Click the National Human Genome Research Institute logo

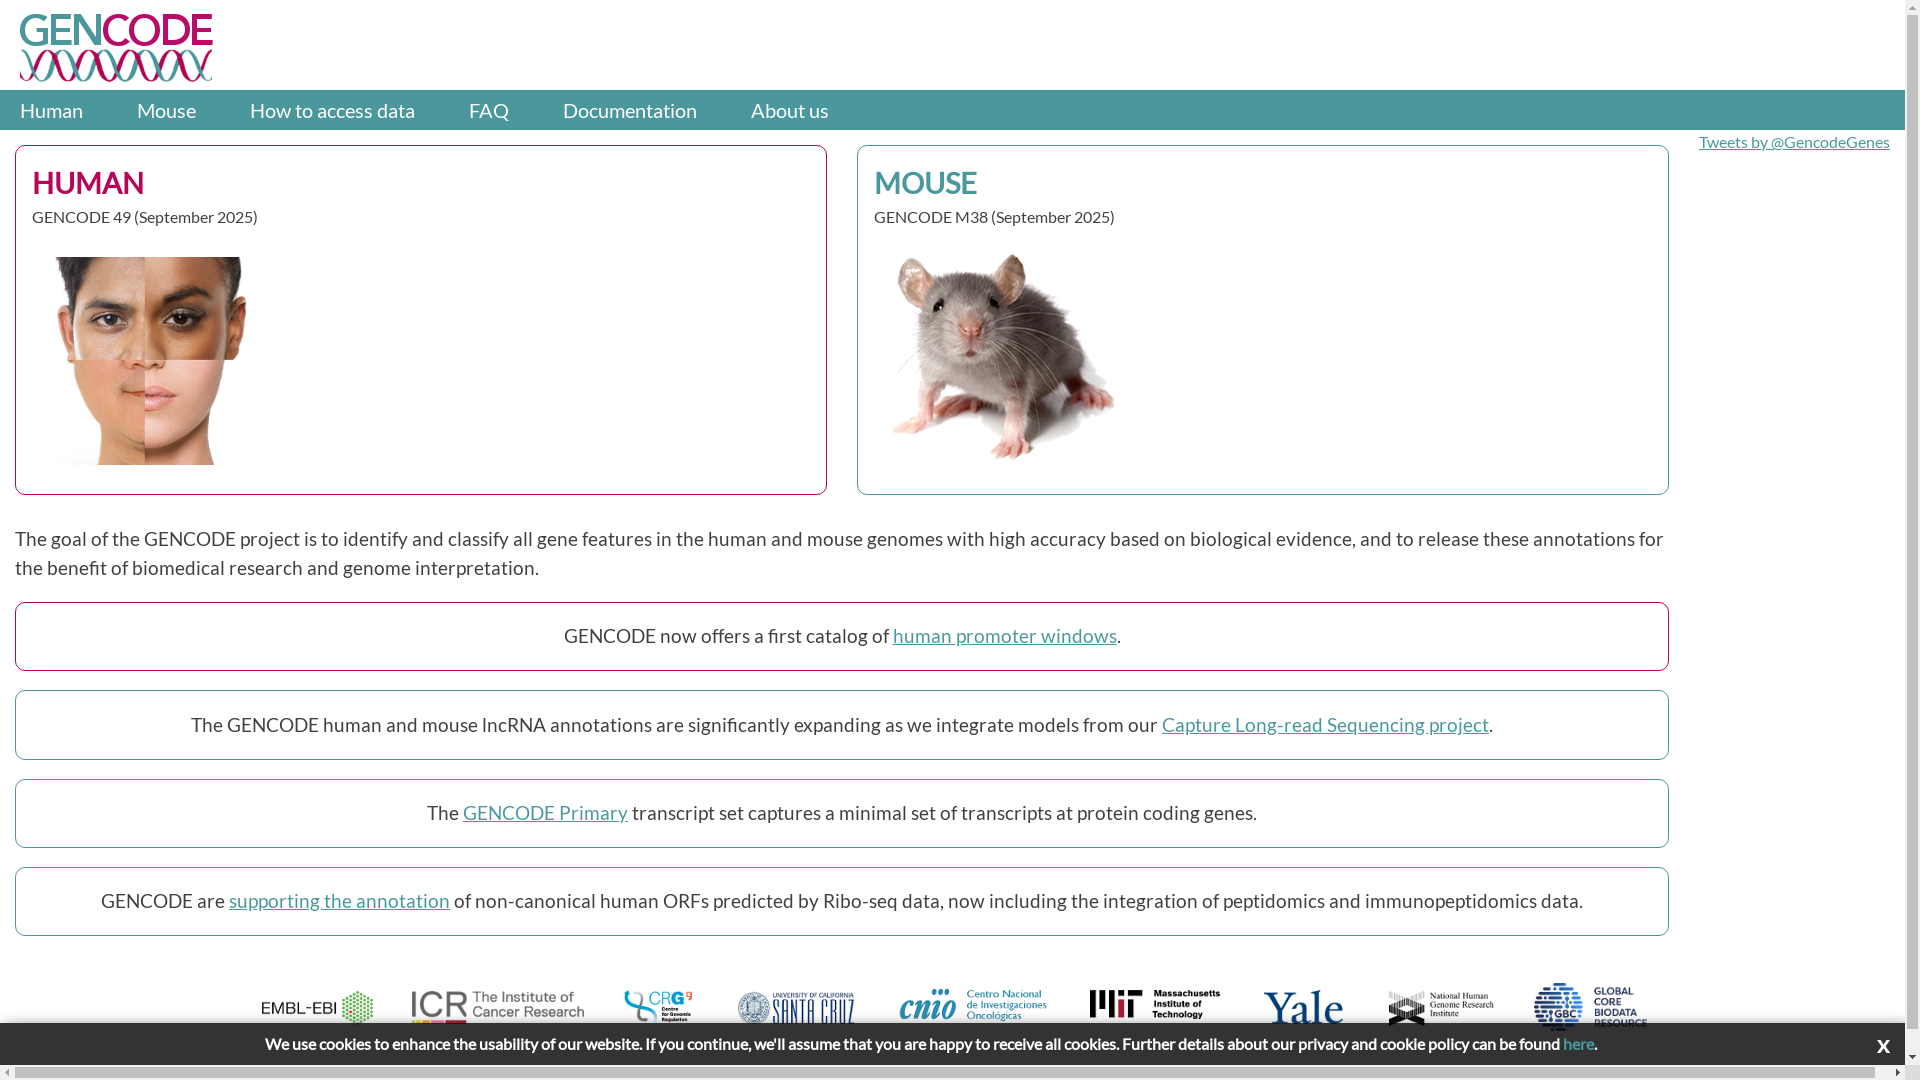click(1441, 1007)
